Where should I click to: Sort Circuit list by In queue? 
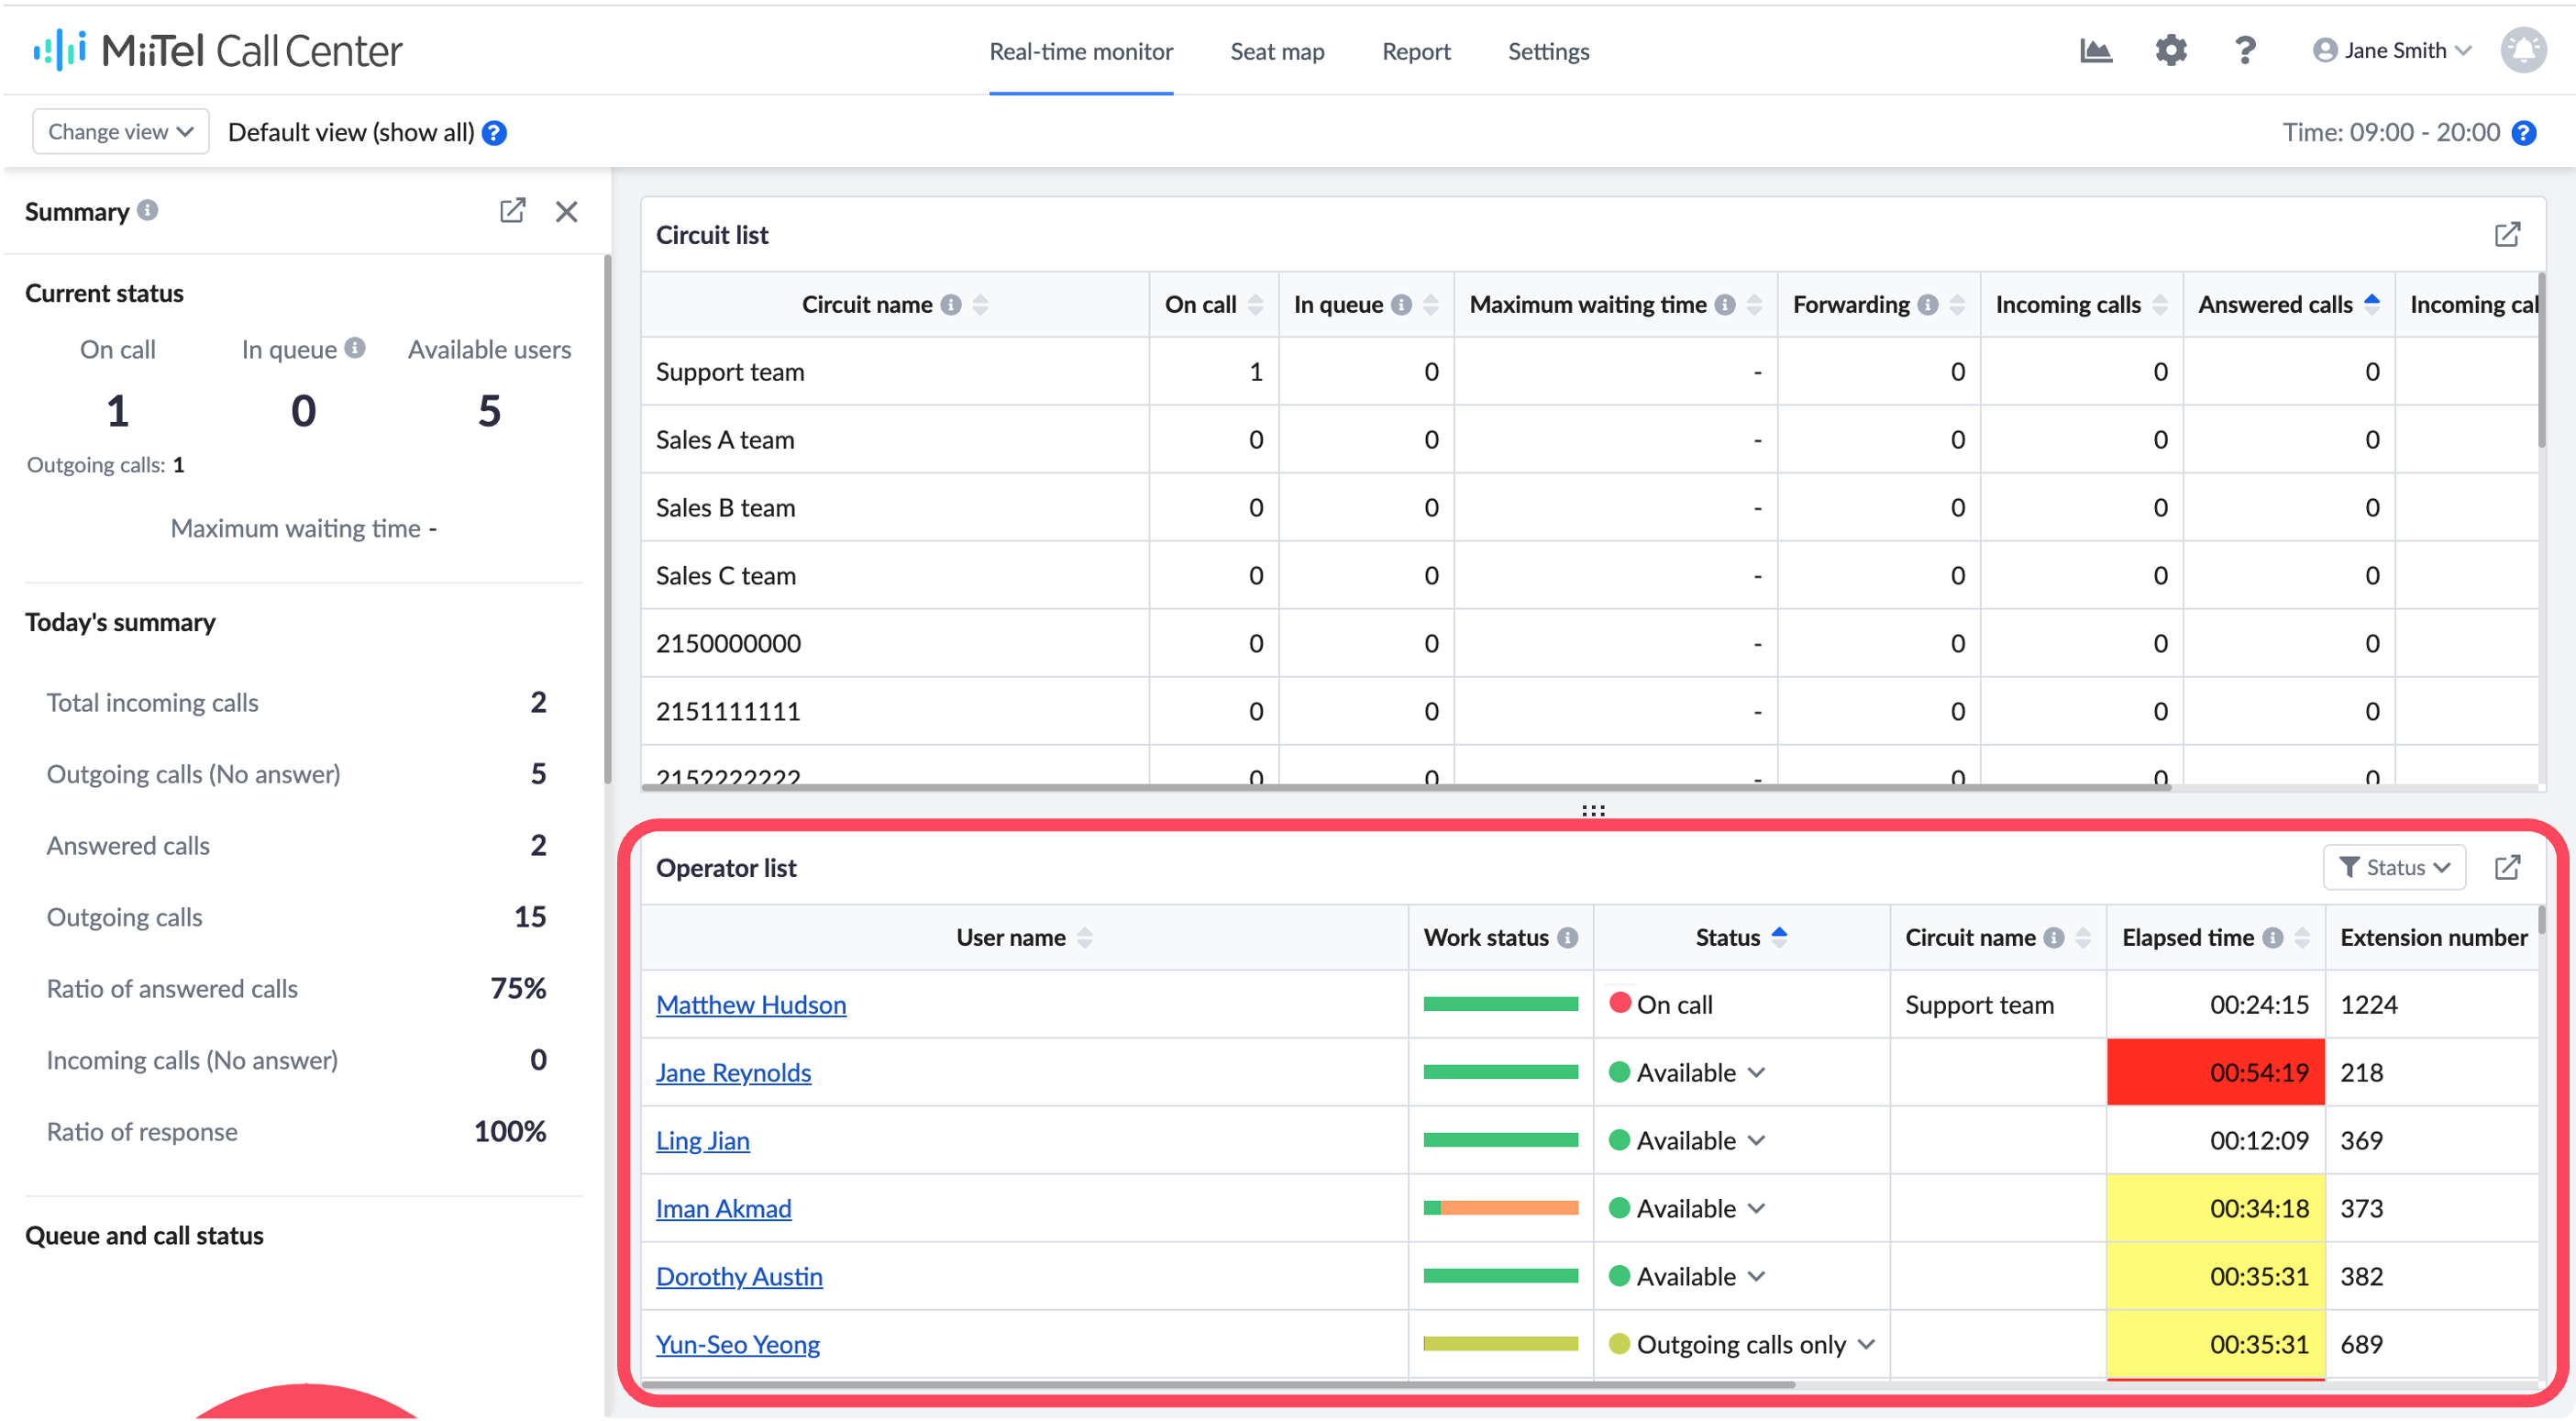(1430, 304)
